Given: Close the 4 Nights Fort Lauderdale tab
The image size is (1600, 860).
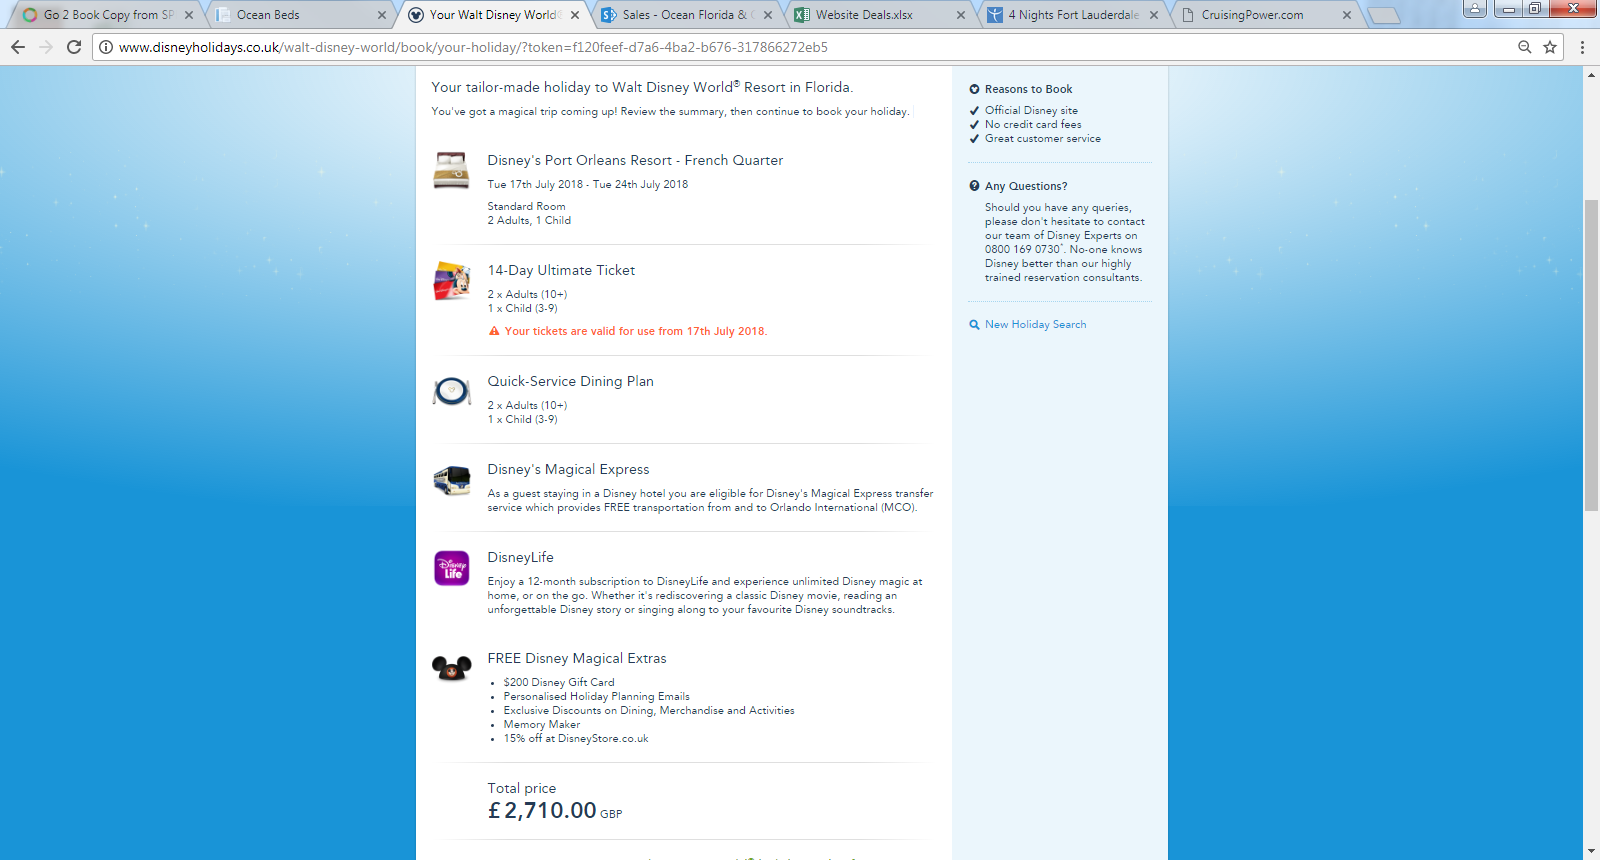Looking at the screenshot, I should tap(1154, 15).
